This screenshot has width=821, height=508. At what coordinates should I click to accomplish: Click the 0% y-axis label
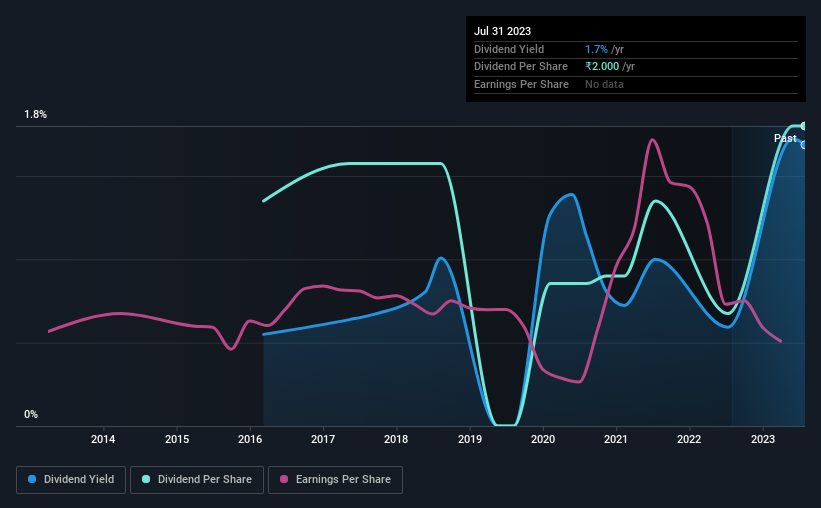[31, 414]
